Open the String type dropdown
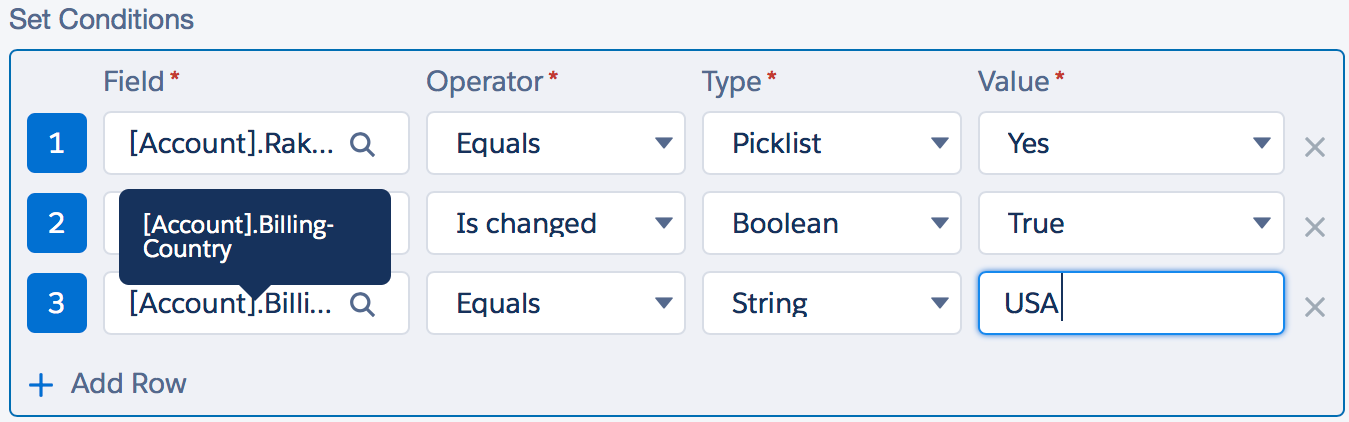Viewport: 1349px width, 422px height. tap(831, 303)
